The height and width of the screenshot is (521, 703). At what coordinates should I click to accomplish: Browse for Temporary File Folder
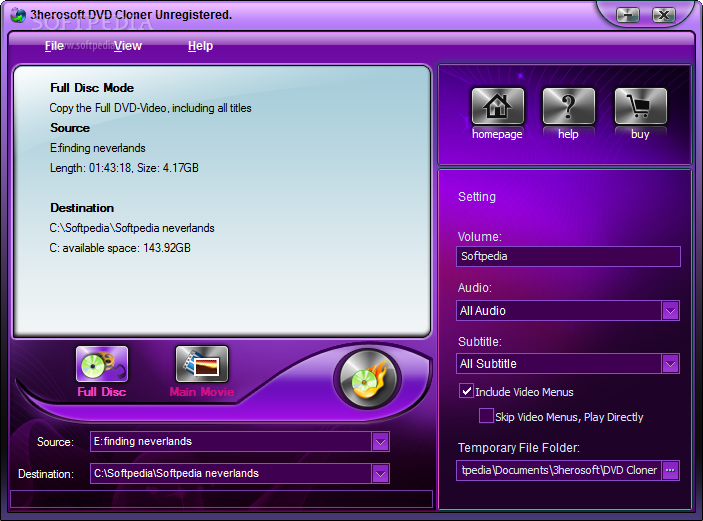coord(670,470)
